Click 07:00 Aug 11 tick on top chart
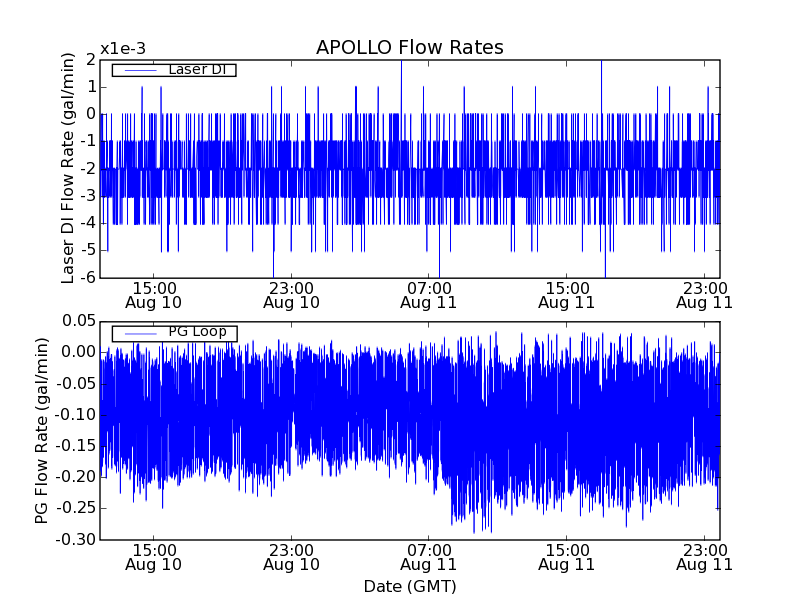Image resolution: width=800 pixels, height=600 pixels. (429, 294)
